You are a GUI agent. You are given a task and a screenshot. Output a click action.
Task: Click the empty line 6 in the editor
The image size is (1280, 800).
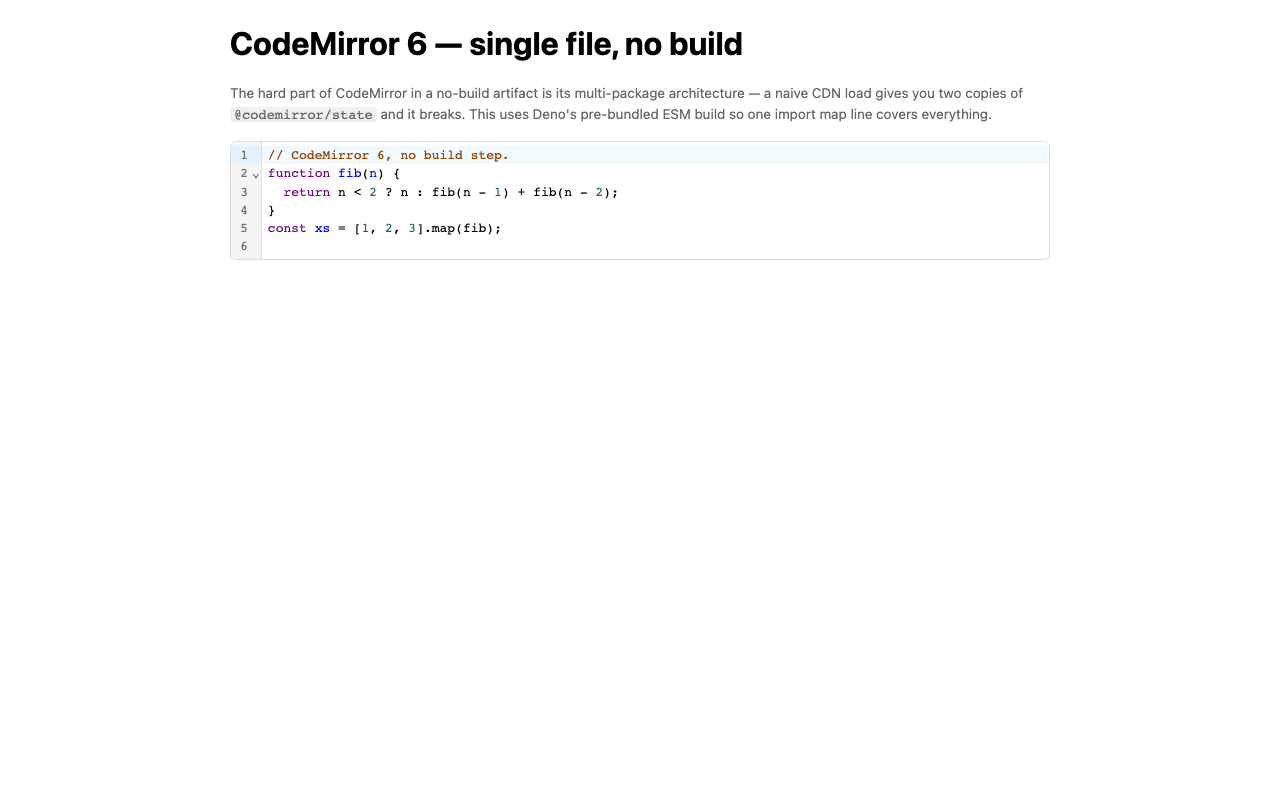[x=655, y=246]
